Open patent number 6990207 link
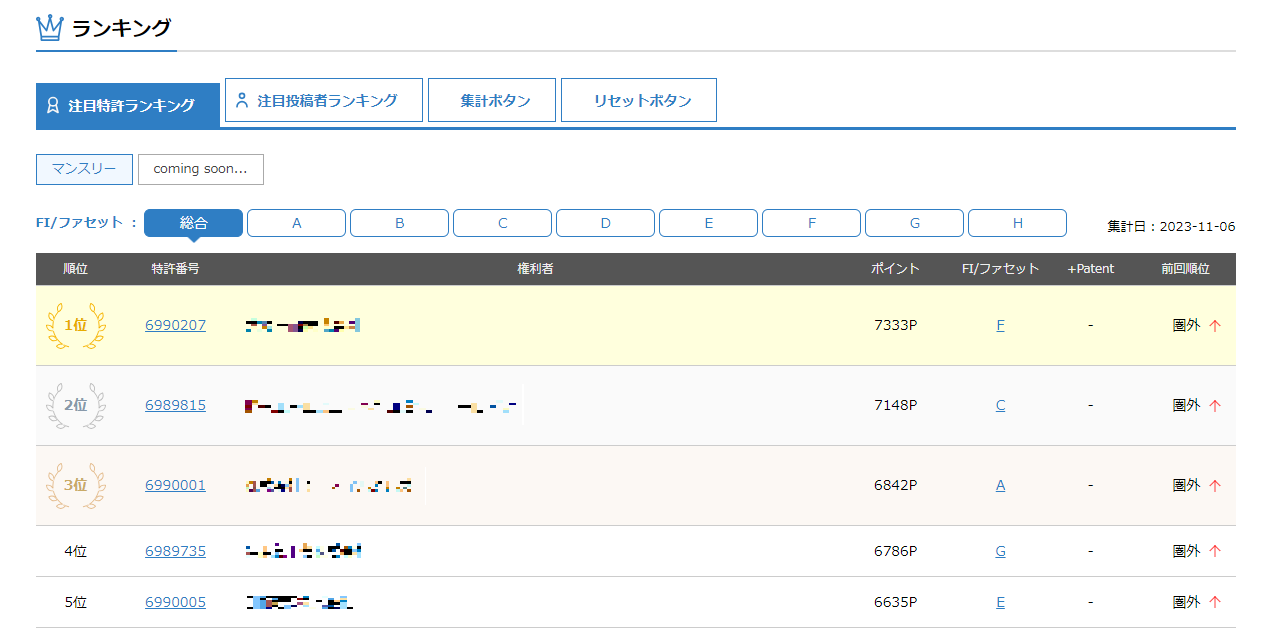1275x629 pixels. [x=175, y=325]
